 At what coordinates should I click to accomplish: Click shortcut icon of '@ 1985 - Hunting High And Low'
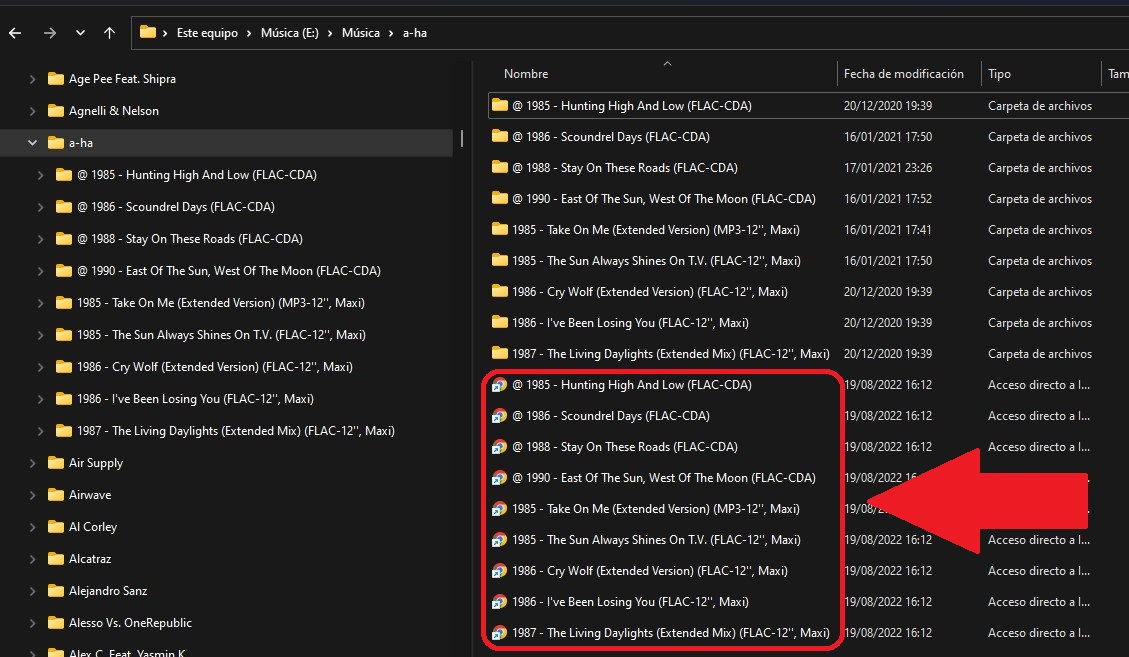499,385
